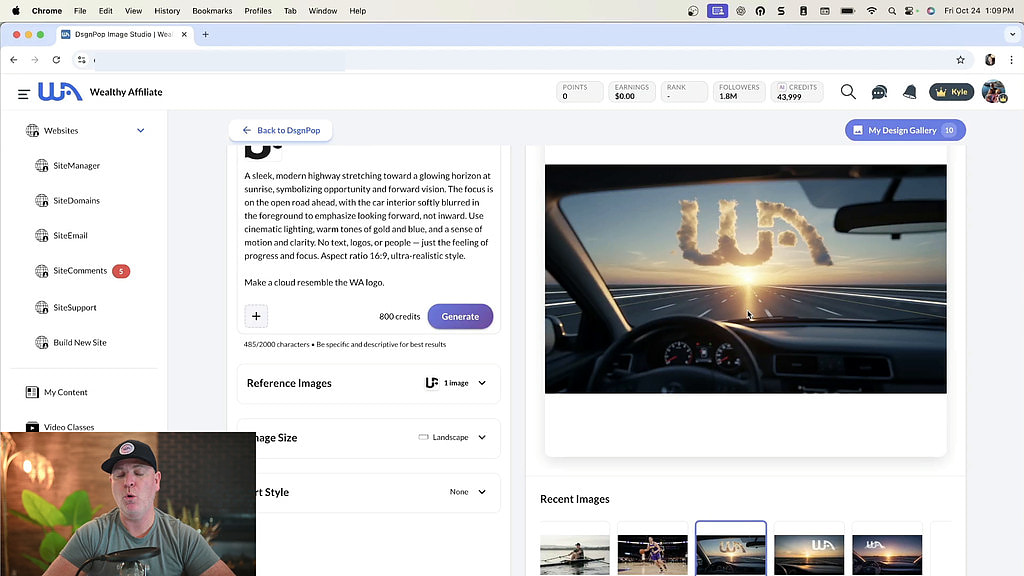Open My Design Gallery
The image size is (1024, 576).
pyautogui.click(x=904, y=131)
